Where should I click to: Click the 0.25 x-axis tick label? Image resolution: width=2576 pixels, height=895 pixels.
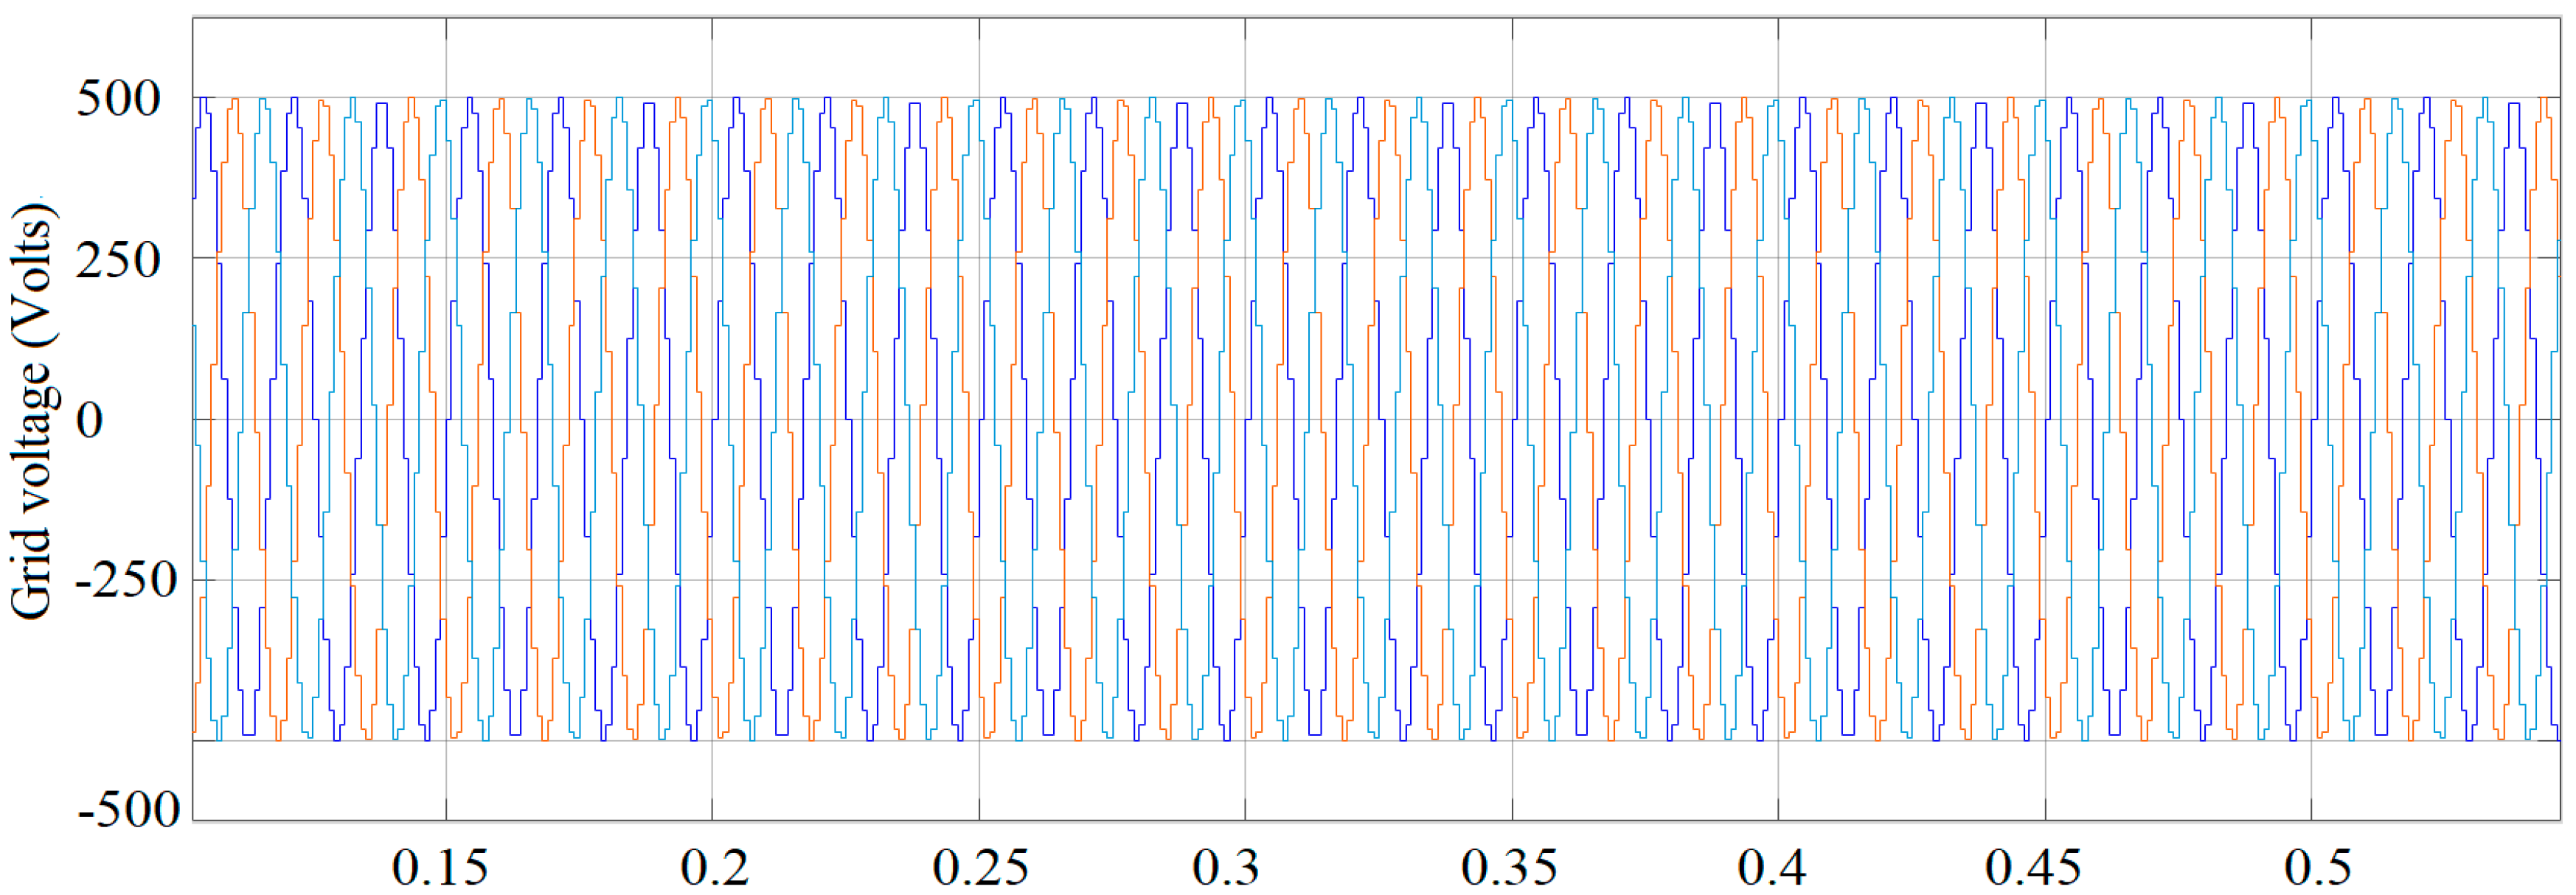[x=980, y=868]
